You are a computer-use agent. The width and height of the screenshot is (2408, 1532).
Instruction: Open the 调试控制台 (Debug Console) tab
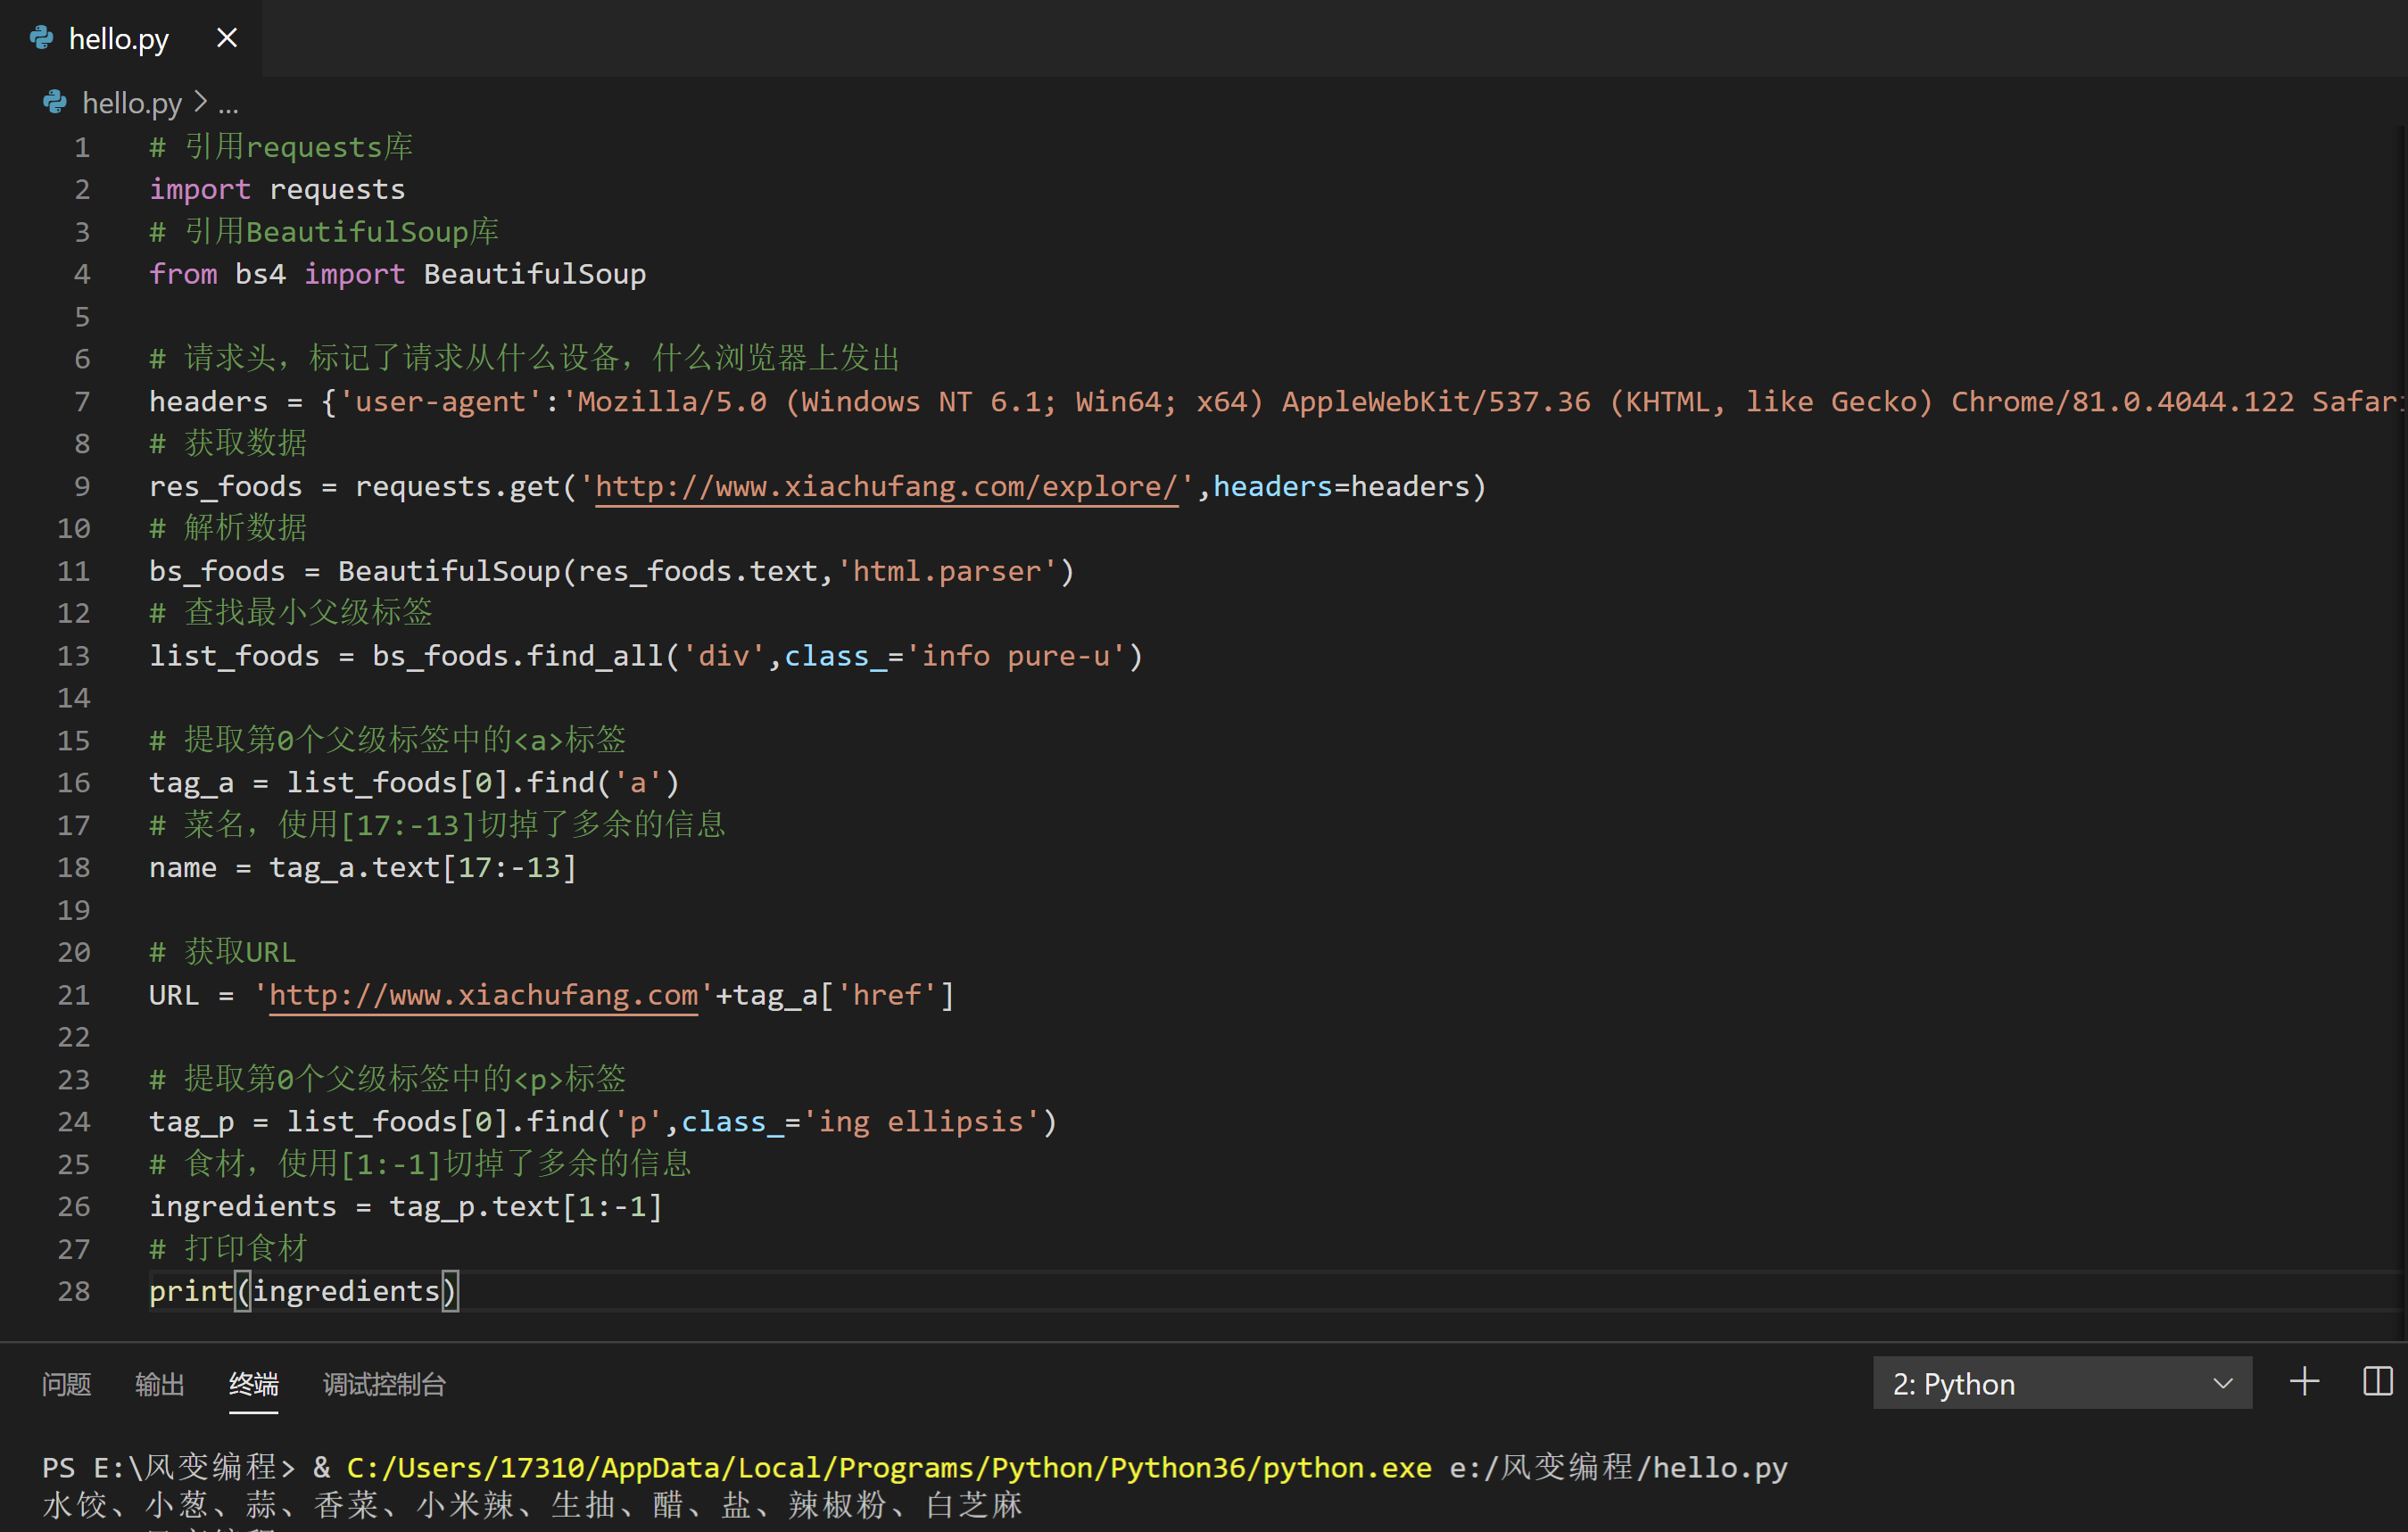pyautogui.click(x=384, y=1384)
